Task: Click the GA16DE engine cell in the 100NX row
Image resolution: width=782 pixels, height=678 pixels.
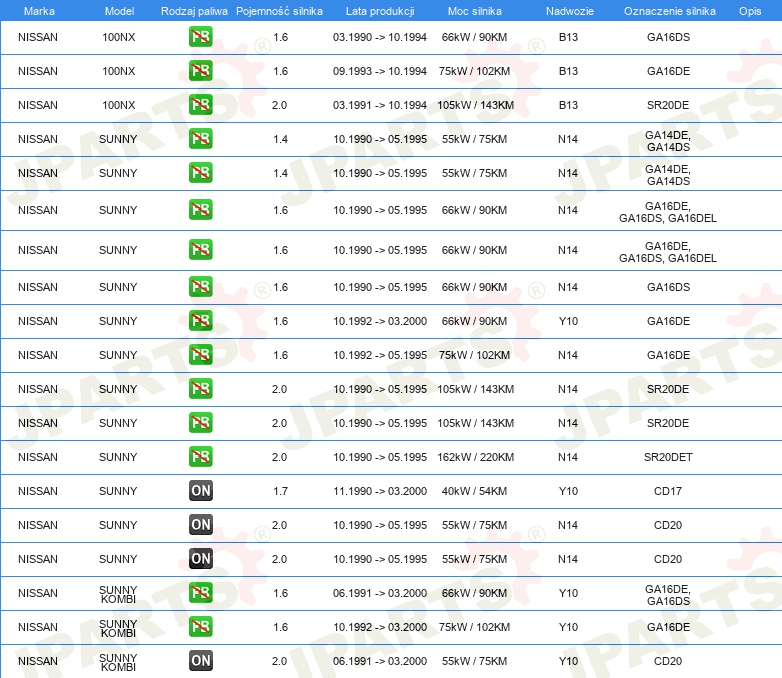Action: pyautogui.click(x=668, y=71)
